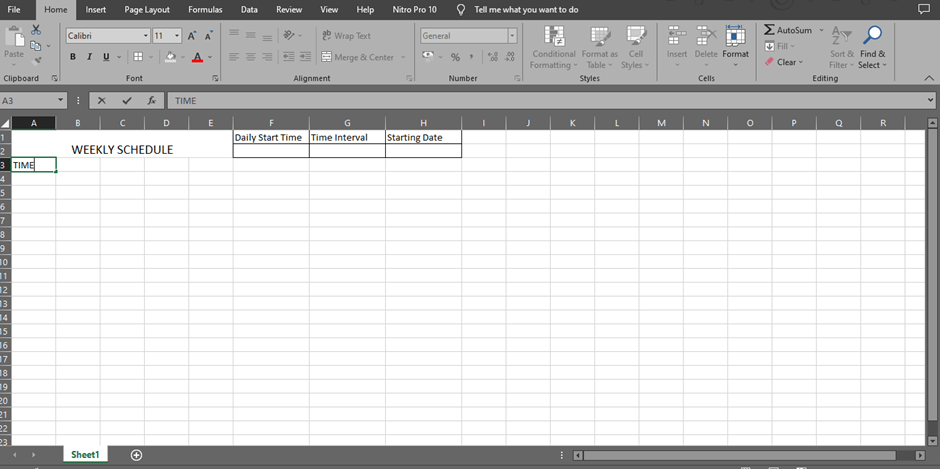Click the horizontal scrollbar thumb
The height and width of the screenshot is (469, 940).
click(x=740, y=455)
